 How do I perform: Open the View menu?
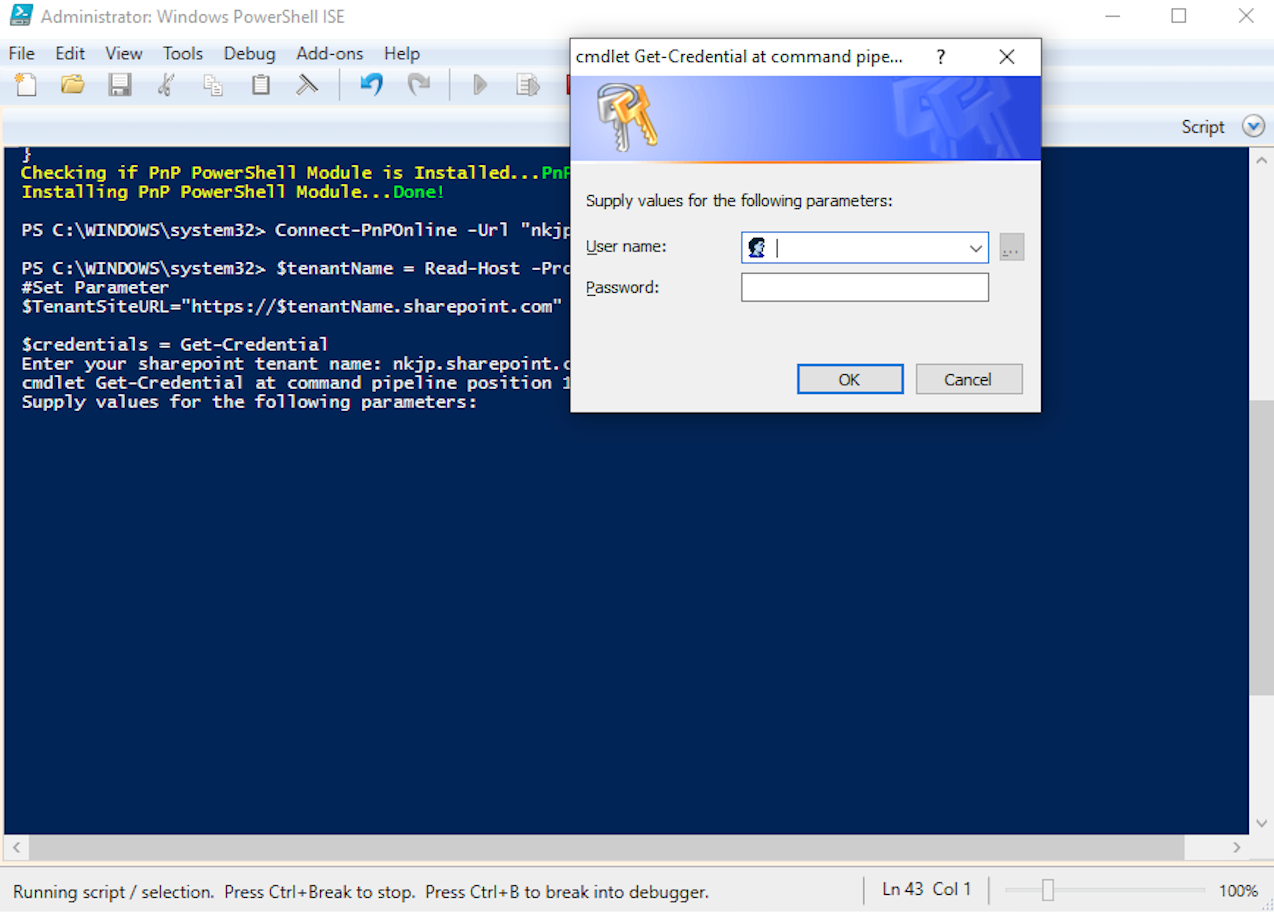point(124,54)
